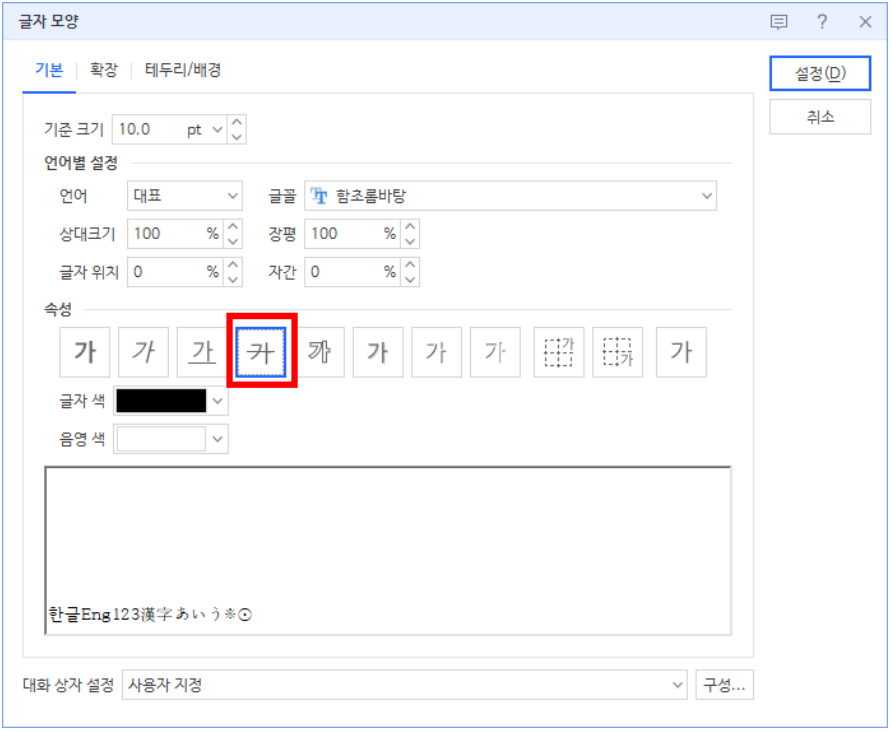Close the 글자 모양 dialog
Image resolution: width=892 pixels, height=732 pixels.
865,22
